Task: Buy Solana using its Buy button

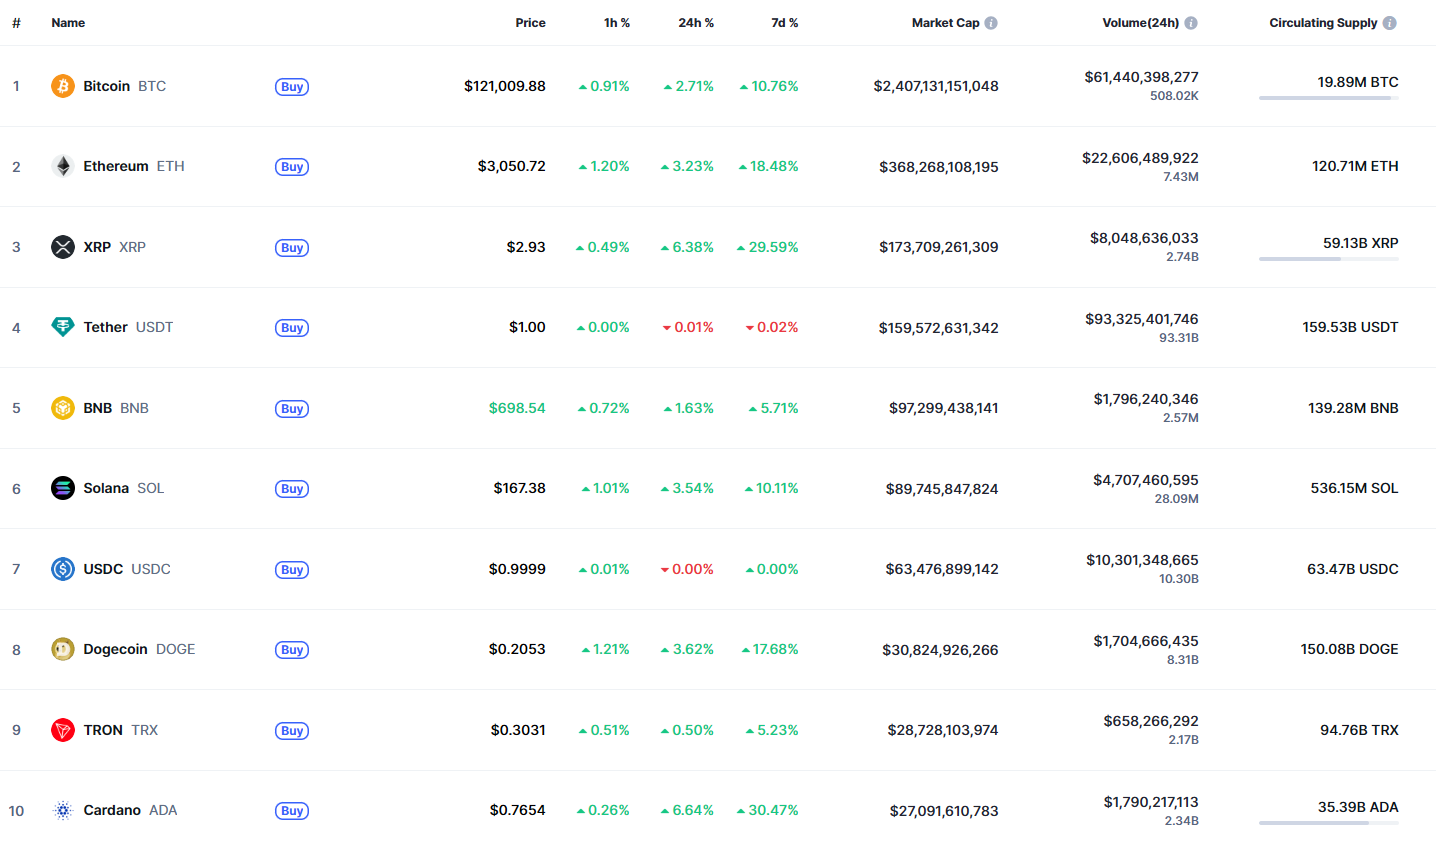Action: 292,489
